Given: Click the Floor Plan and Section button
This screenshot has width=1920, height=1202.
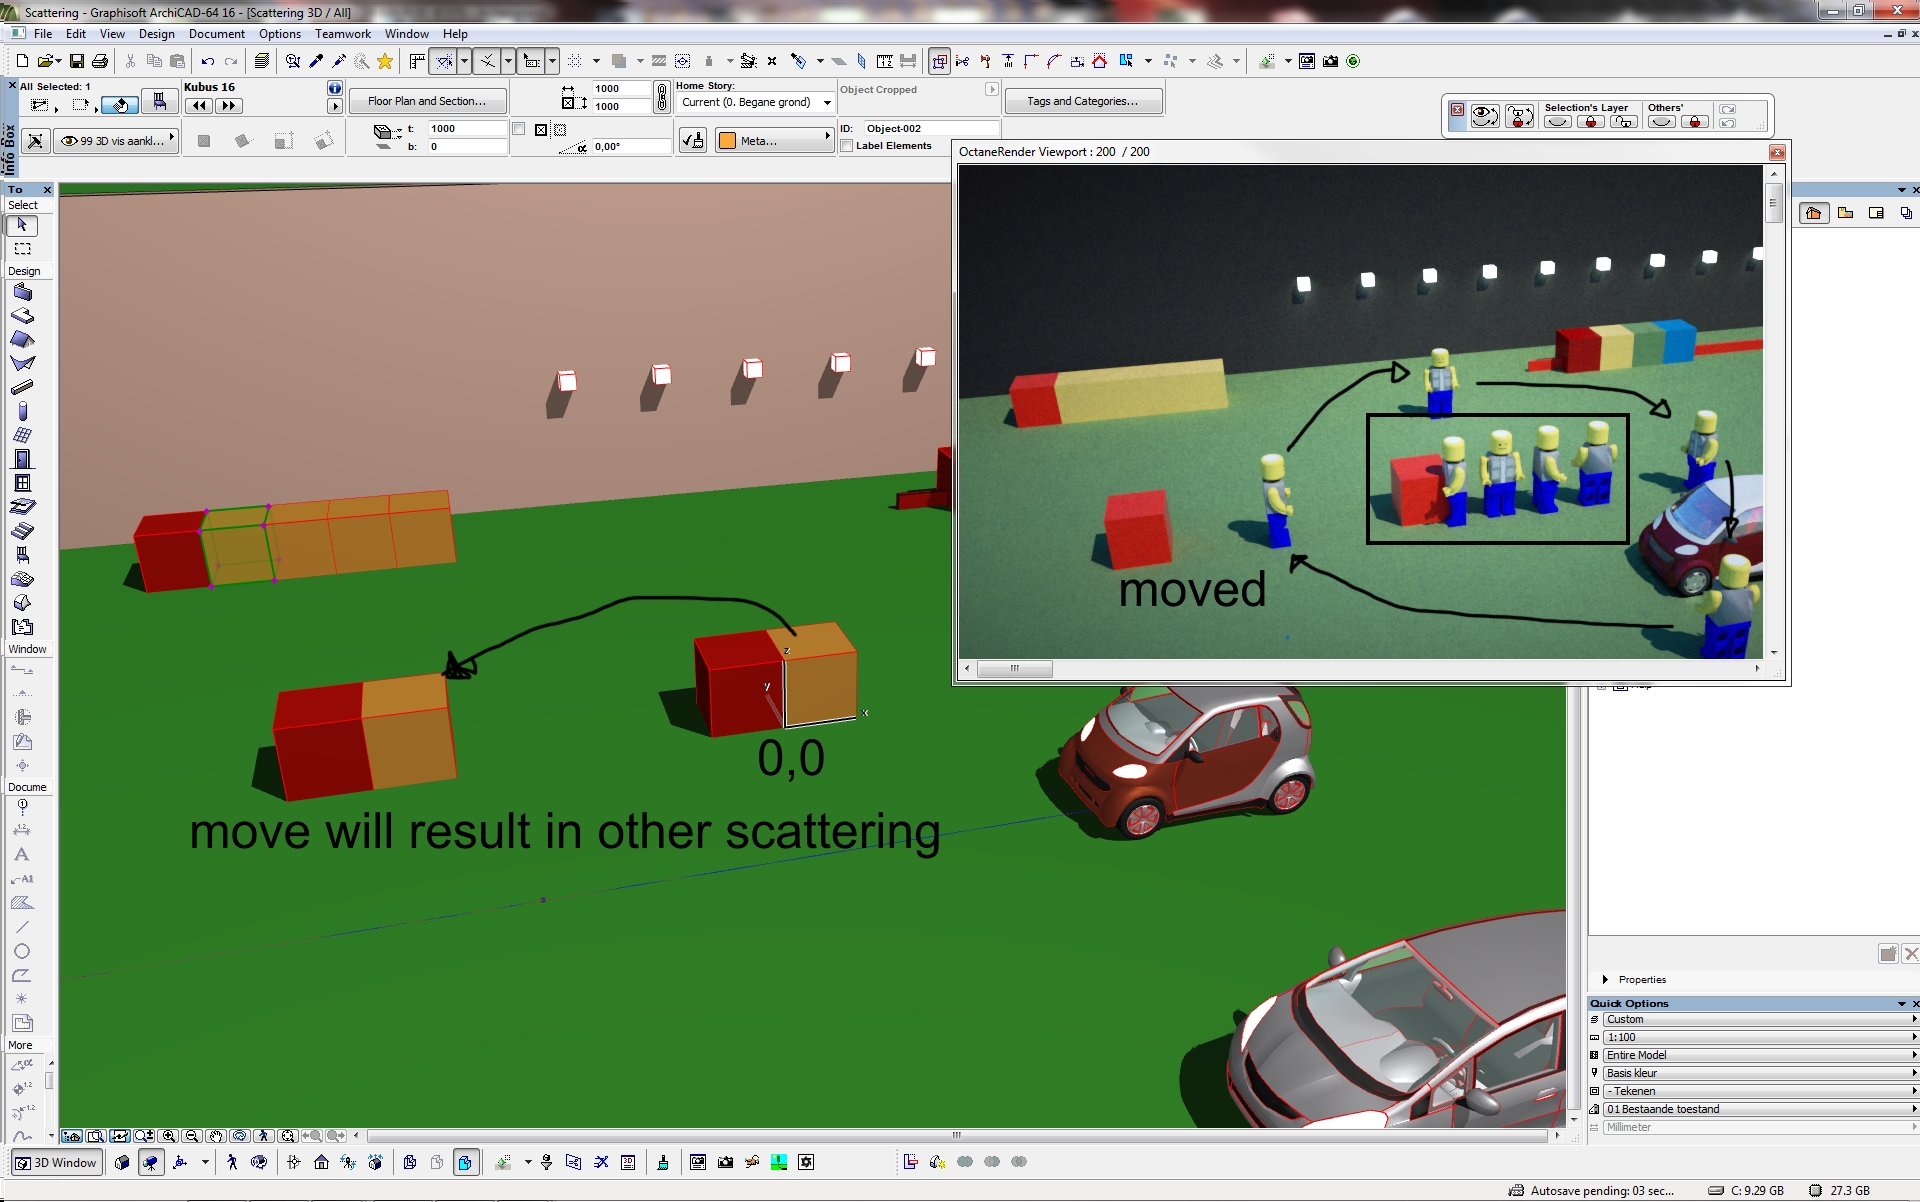Looking at the screenshot, I should (x=427, y=101).
